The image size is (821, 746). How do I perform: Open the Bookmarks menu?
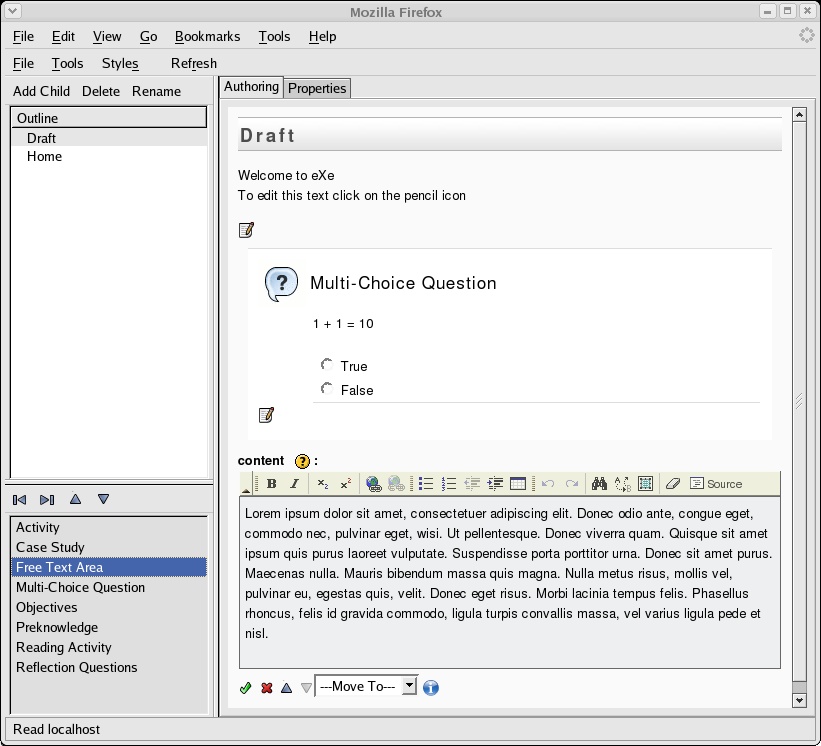[x=207, y=37]
